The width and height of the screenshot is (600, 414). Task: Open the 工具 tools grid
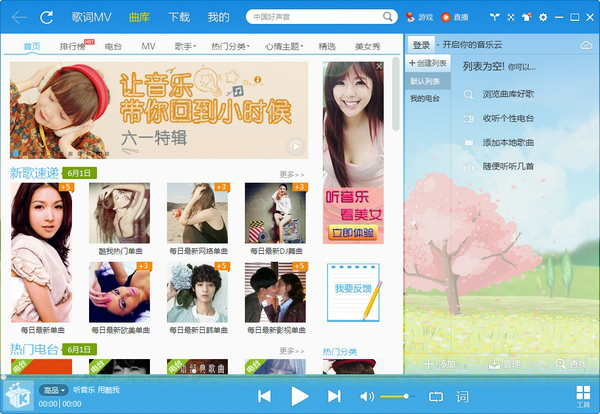coord(583,396)
